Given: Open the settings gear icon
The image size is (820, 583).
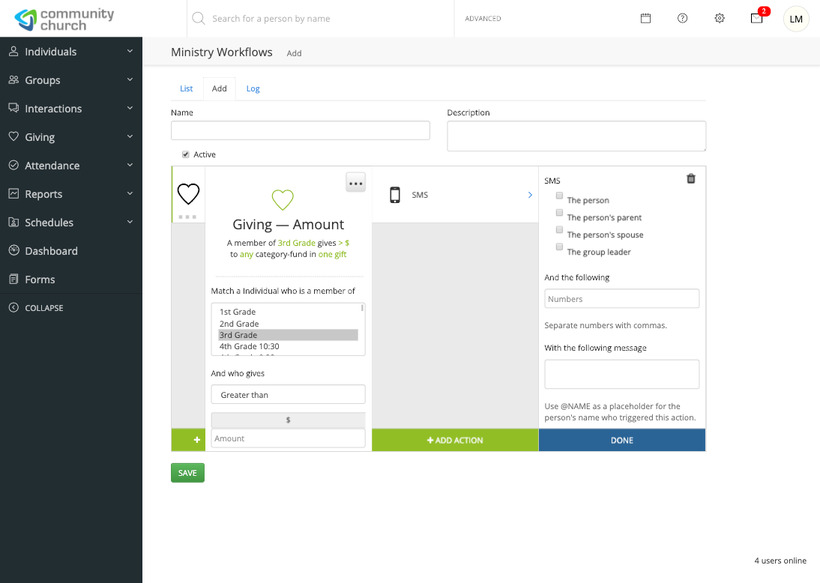Looking at the screenshot, I should point(719,18).
